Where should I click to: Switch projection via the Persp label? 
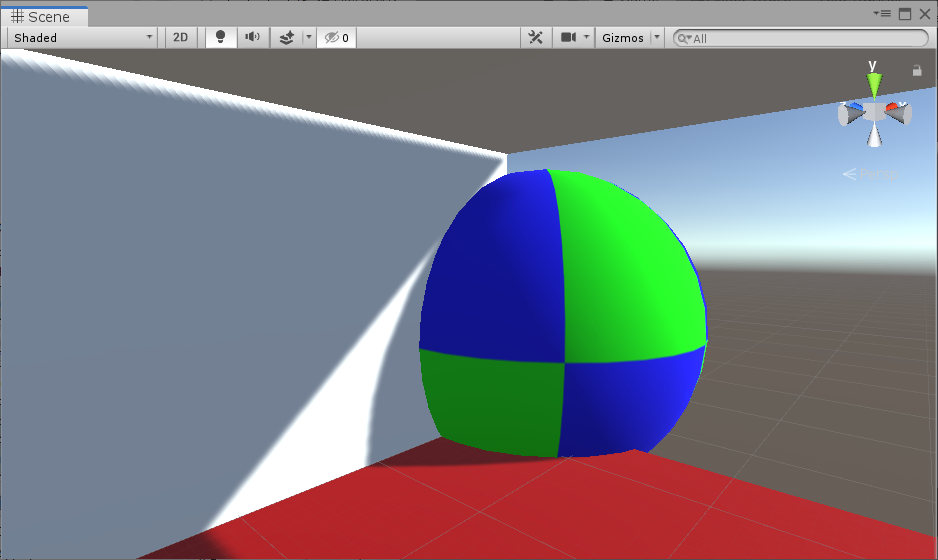click(870, 174)
